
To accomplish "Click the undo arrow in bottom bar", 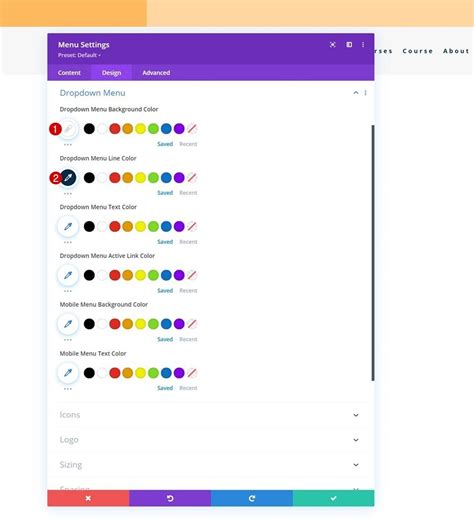I will point(170,498).
